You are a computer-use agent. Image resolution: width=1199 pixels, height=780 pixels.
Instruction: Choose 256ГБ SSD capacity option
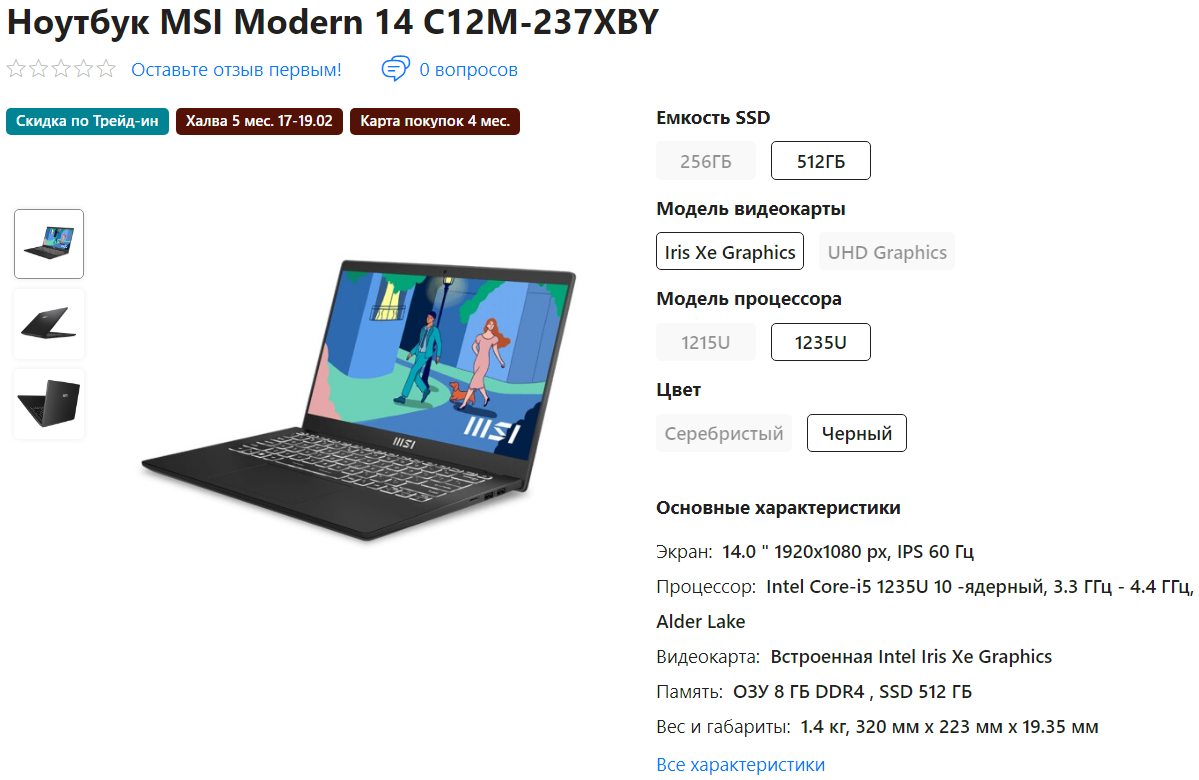point(706,161)
